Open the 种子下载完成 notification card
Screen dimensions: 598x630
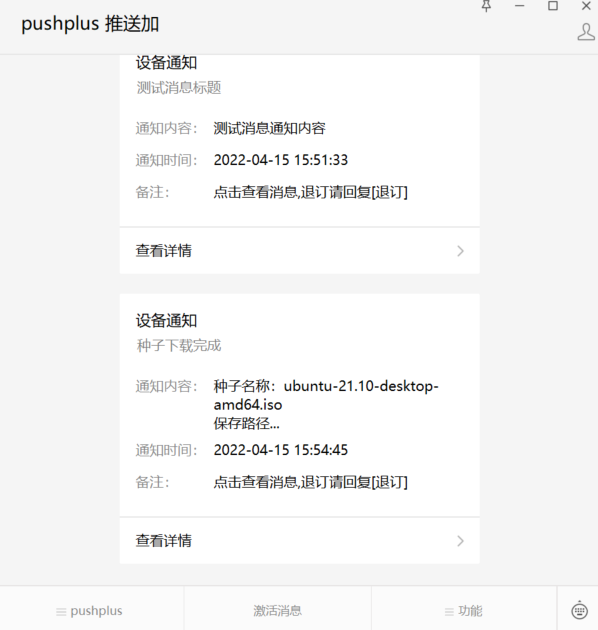coord(299,405)
